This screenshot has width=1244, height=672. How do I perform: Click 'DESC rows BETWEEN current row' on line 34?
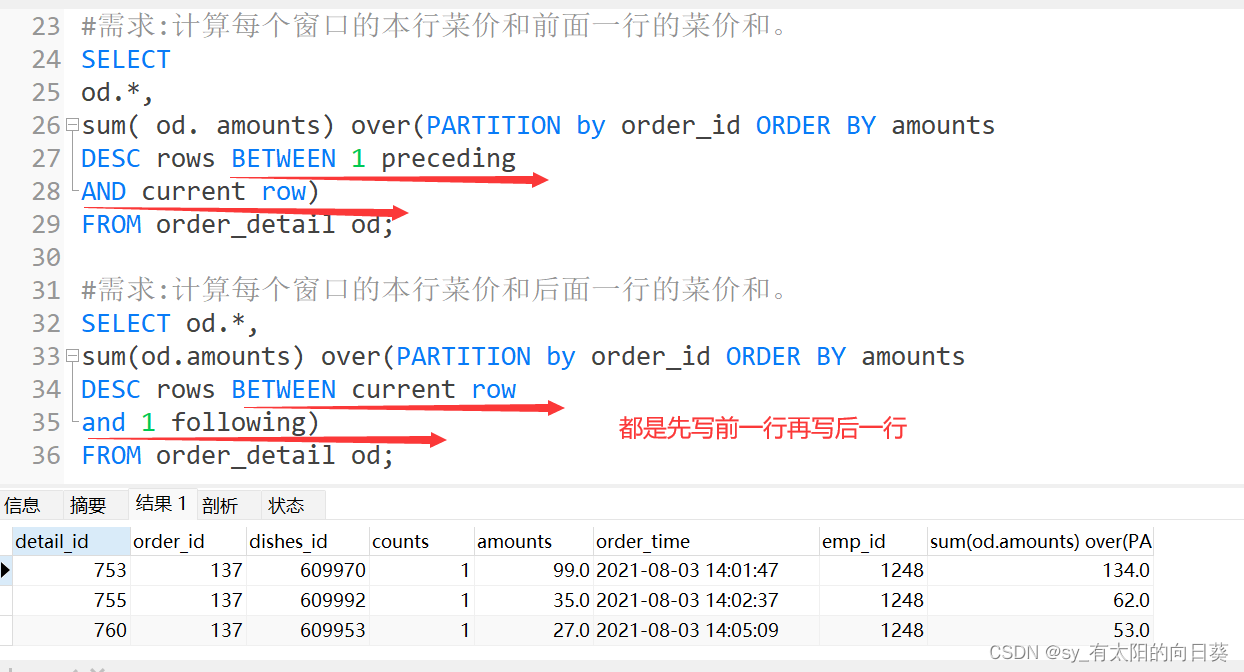(x=298, y=390)
